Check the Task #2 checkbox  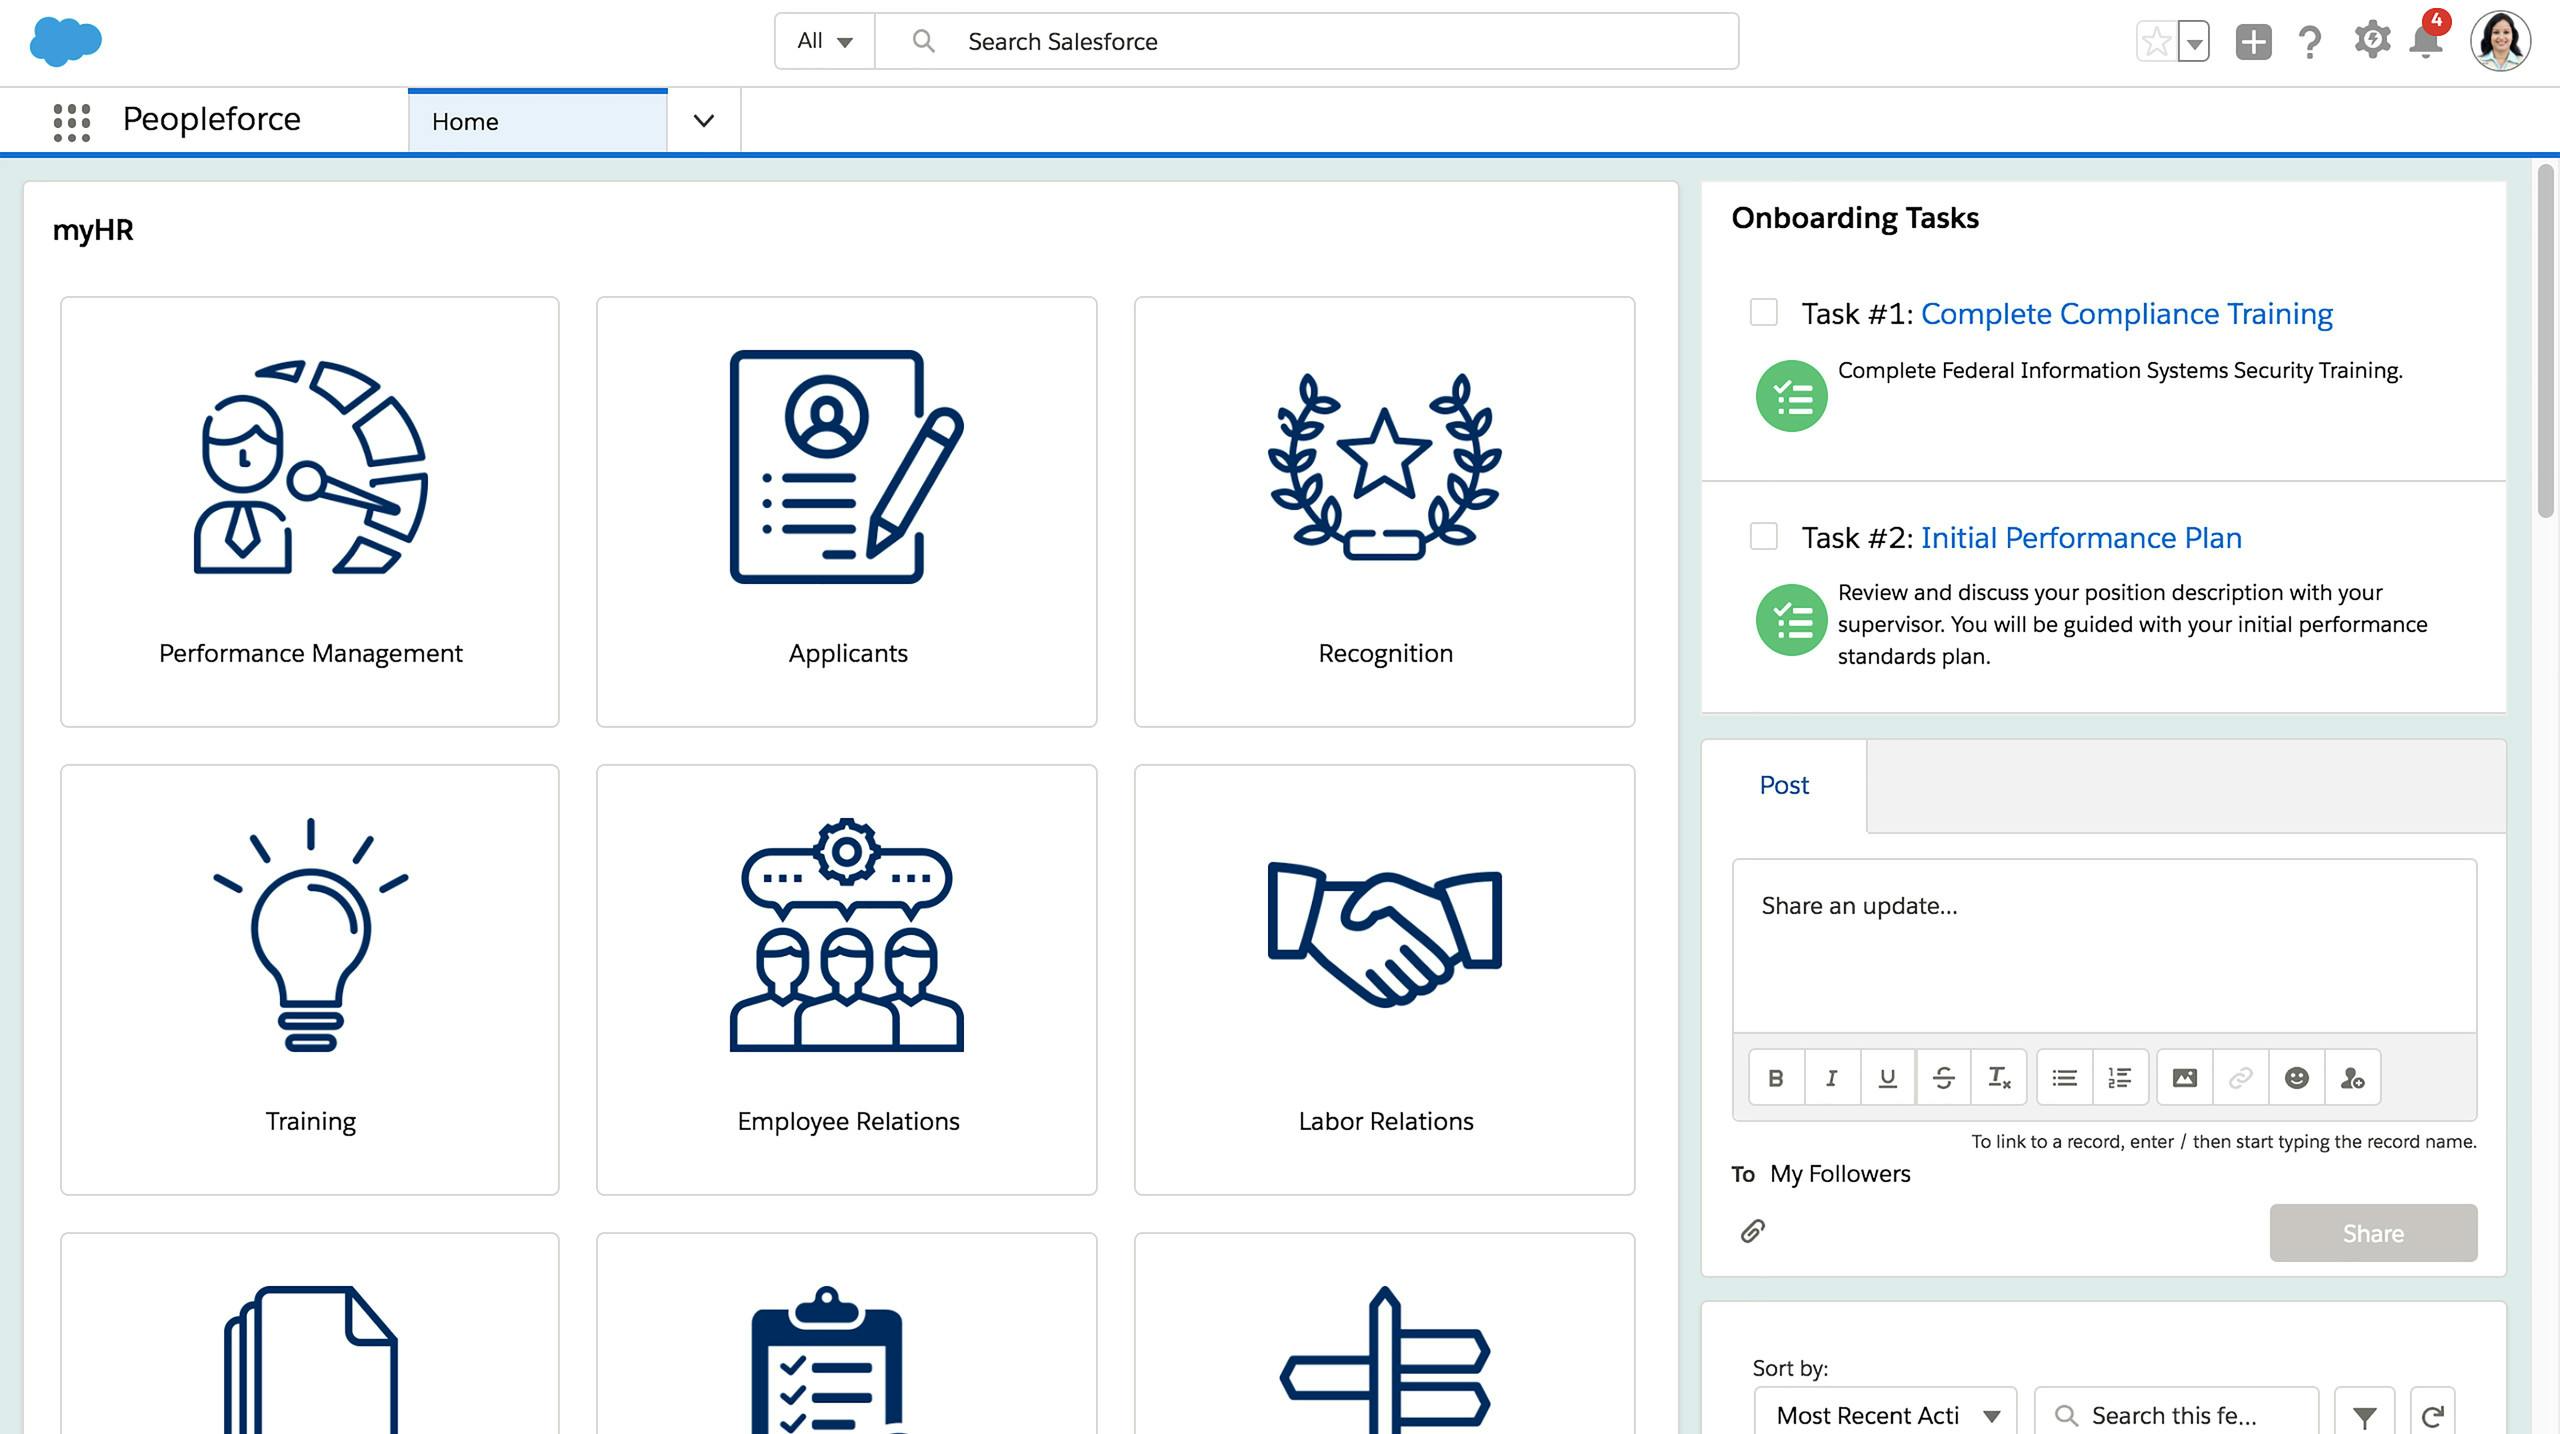tap(1764, 536)
